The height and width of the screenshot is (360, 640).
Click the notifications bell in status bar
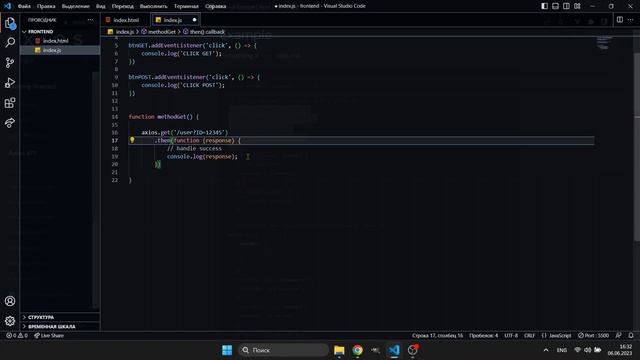click(x=631, y=336)
